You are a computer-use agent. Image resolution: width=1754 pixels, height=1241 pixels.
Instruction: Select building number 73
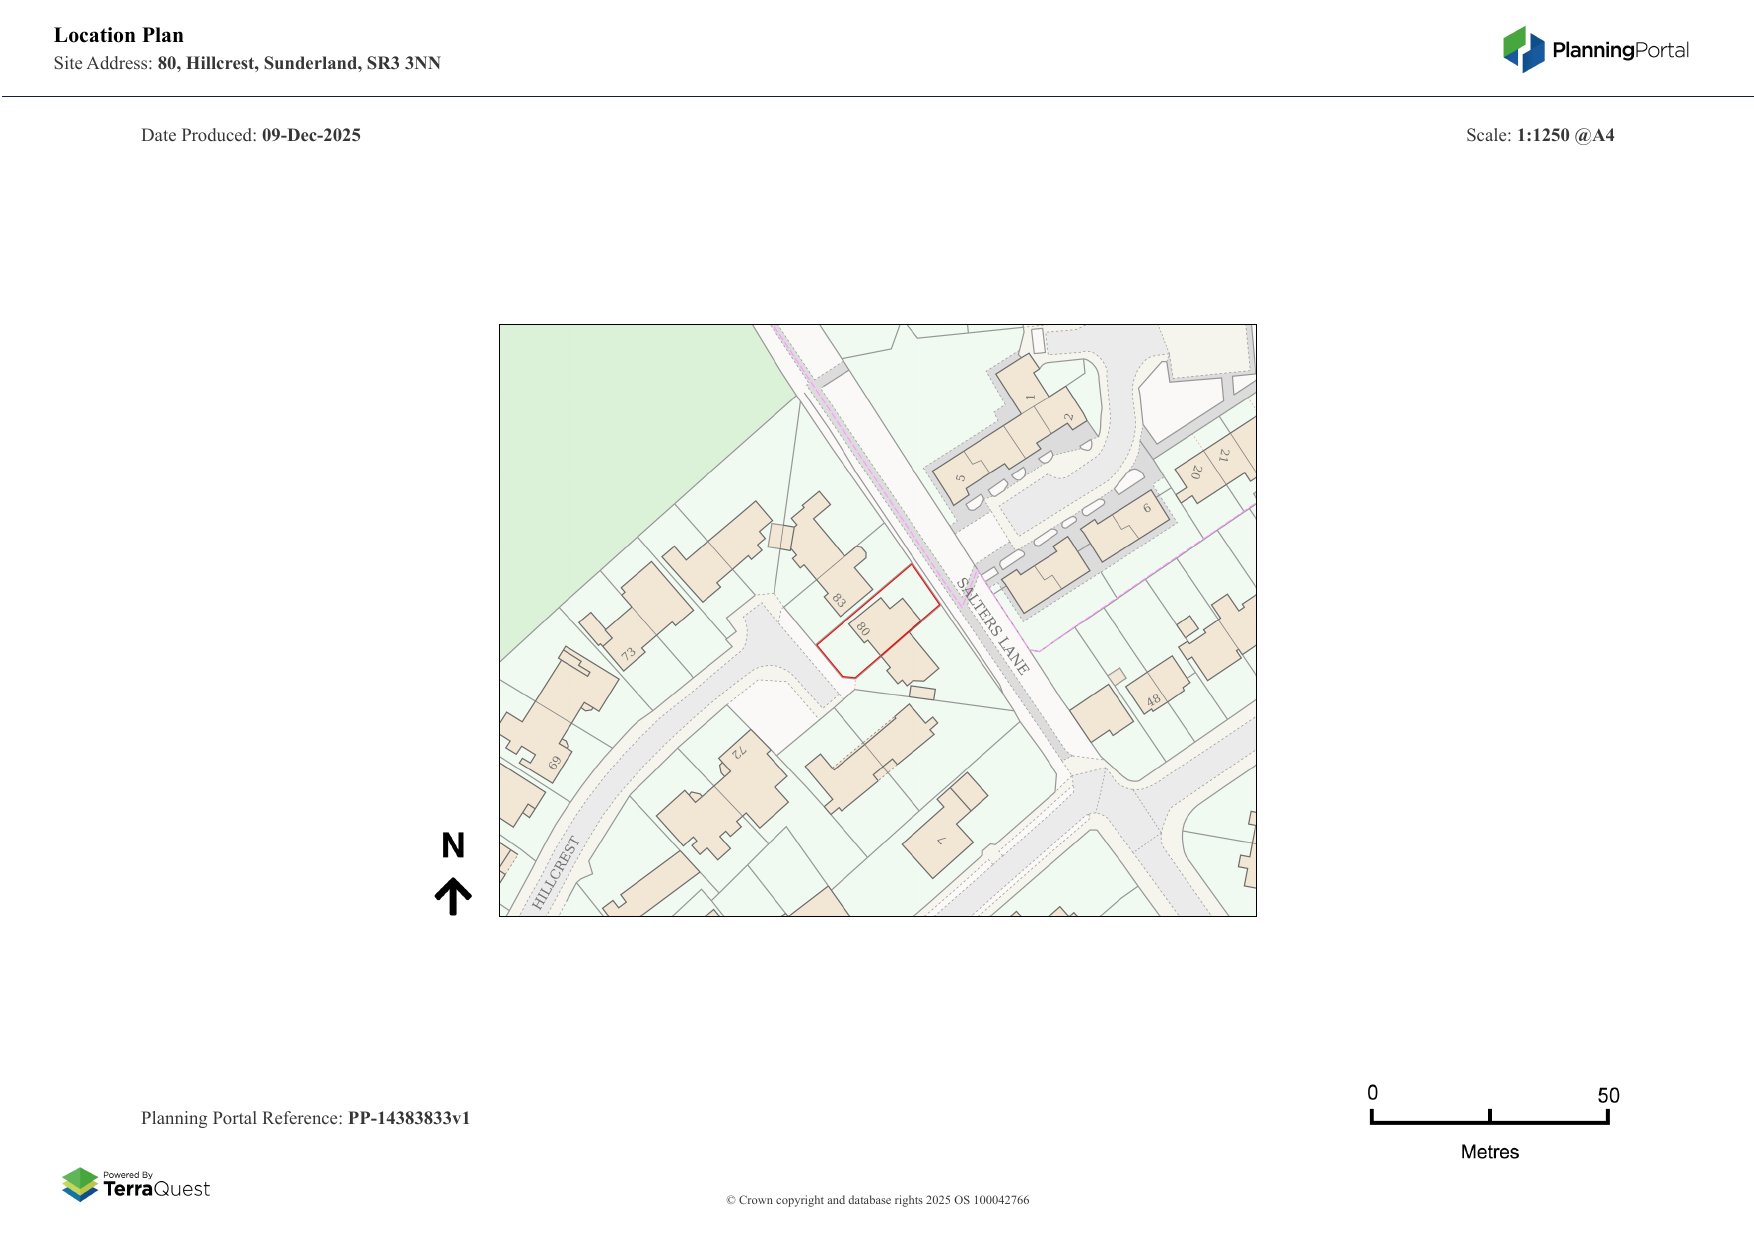coord(628,655)
